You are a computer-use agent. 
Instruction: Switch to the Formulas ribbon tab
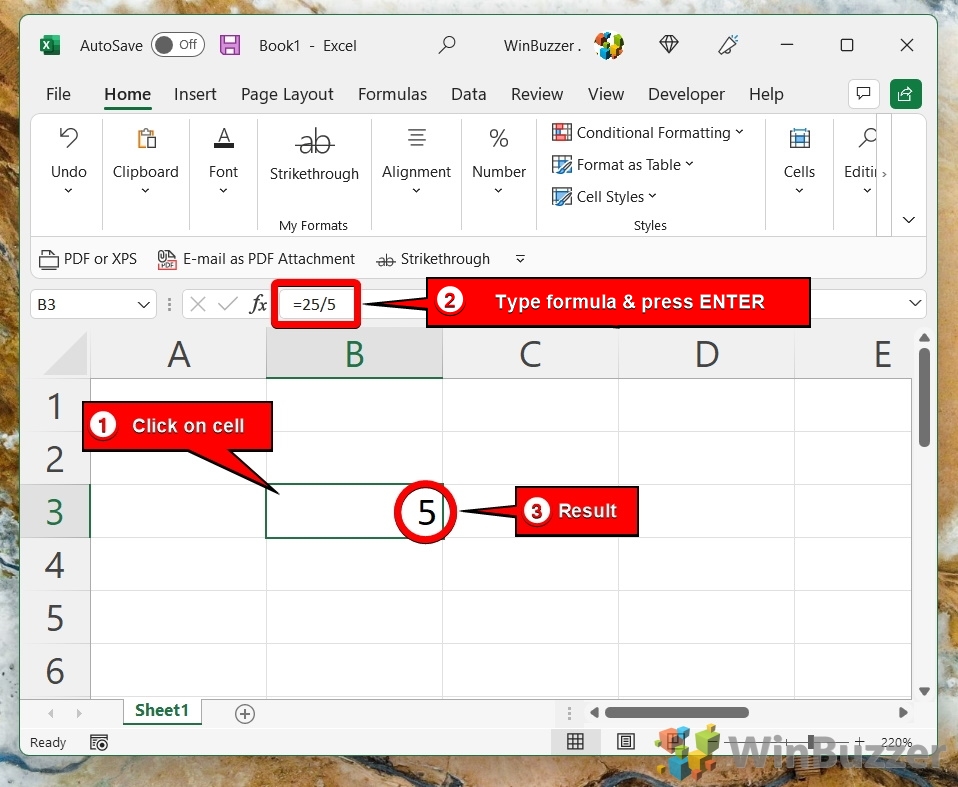click(x=392, y=94)
